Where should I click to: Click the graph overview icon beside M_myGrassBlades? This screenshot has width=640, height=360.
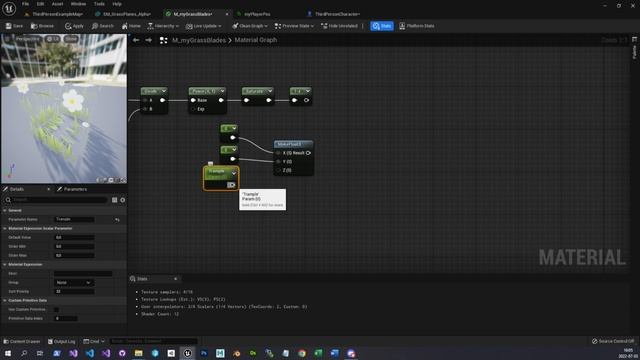point(163,40)
